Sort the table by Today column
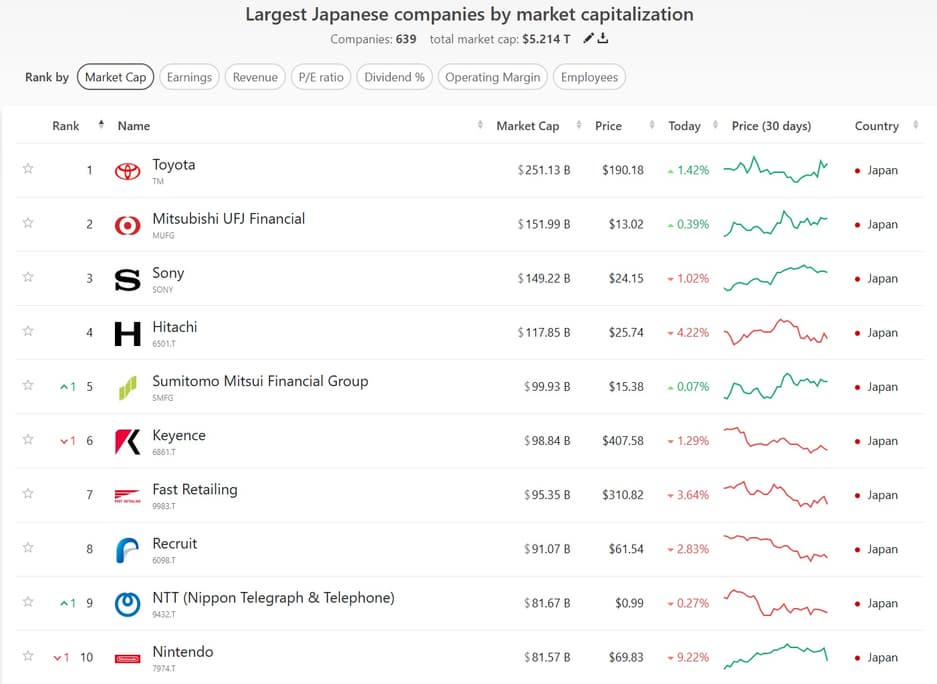Screen dimensions: 937x684 click(x=684, y=126)
